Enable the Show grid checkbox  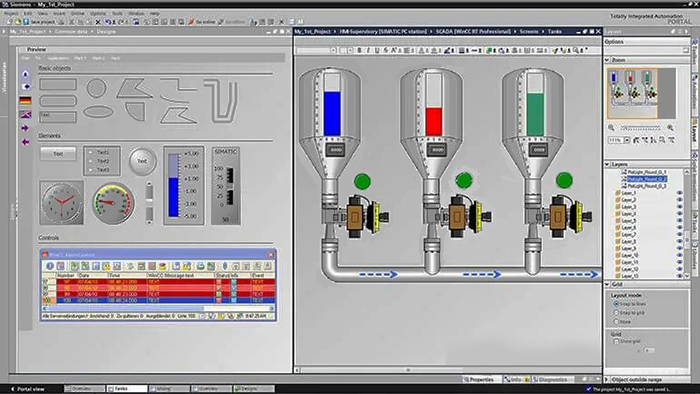coord(616,341)
